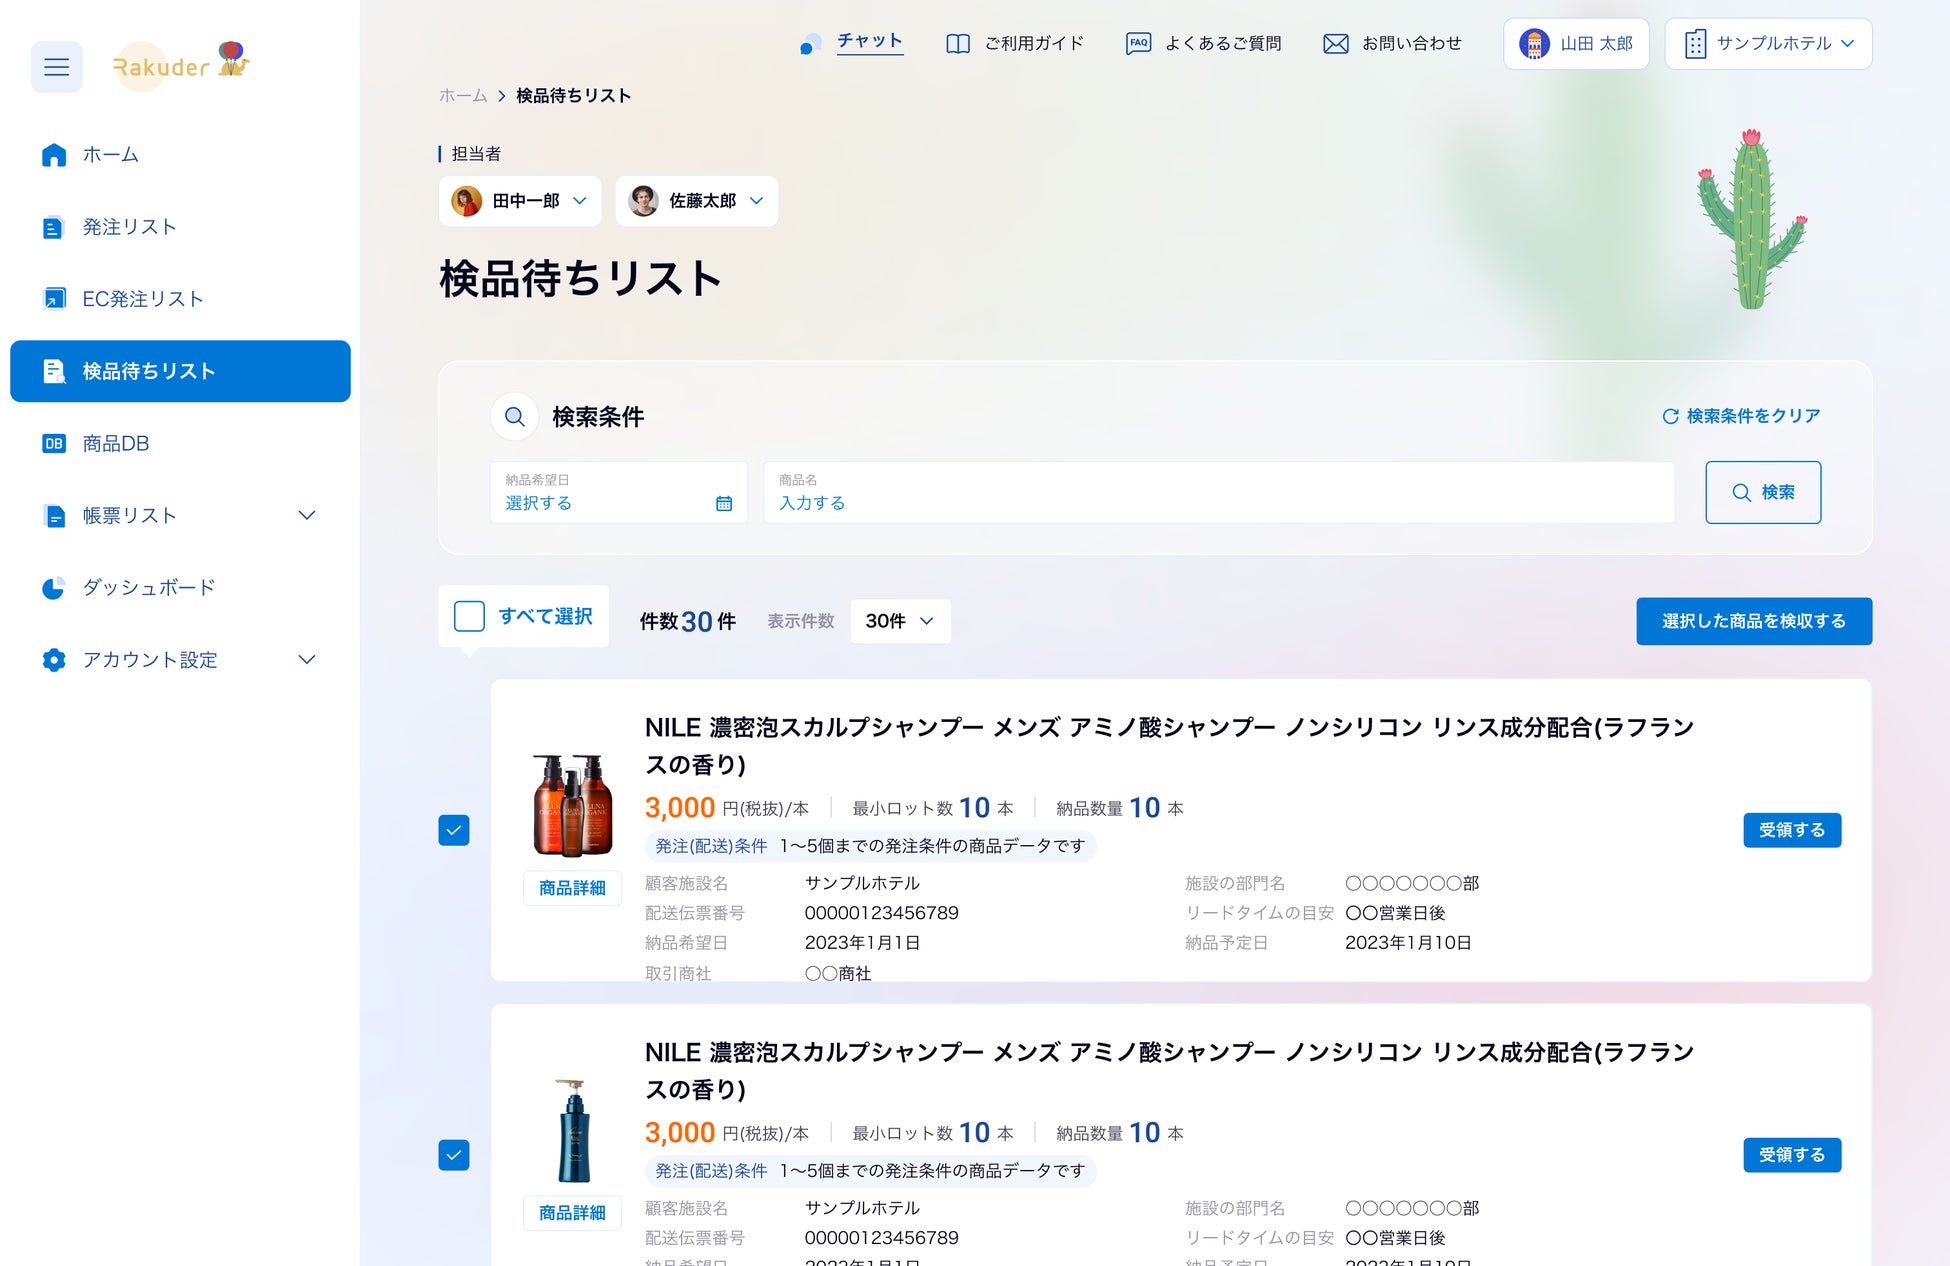This screenshot has height=1266, width=1950.
Task: Click the 商品名 input field
Action: point(1218,493)
